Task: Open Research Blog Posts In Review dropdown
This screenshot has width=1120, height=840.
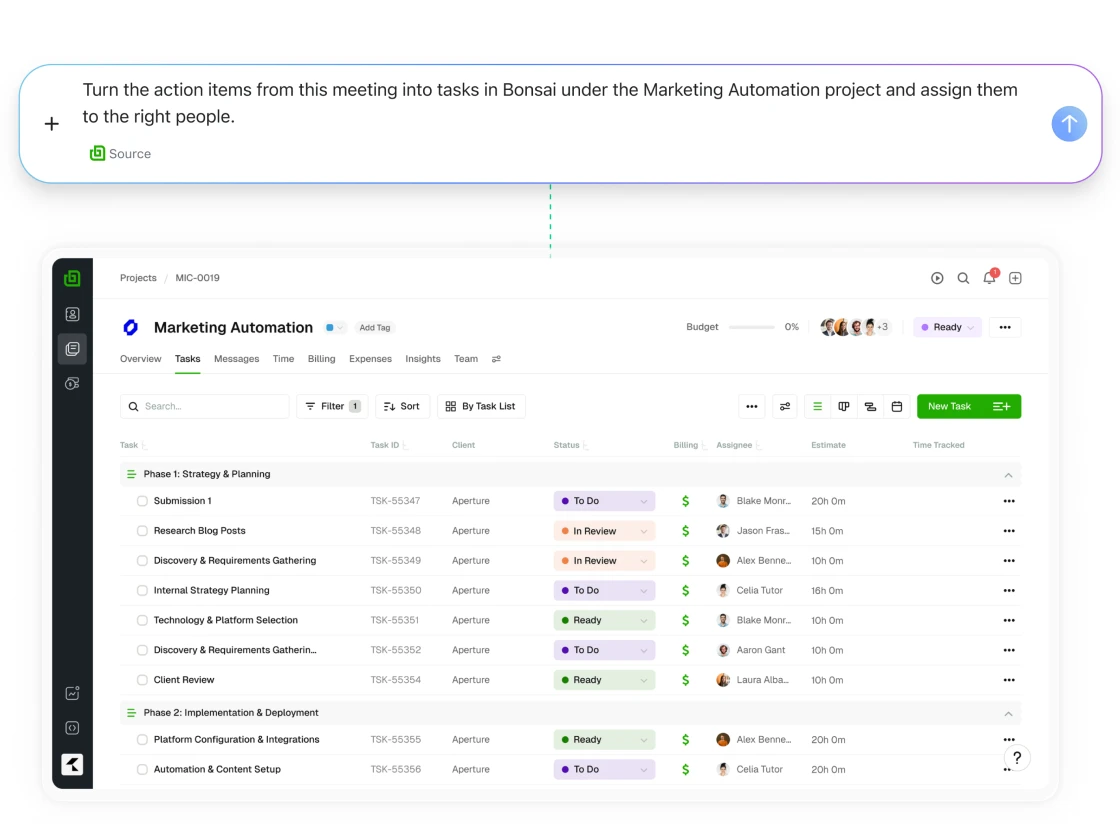Action: click(x=604, y=531)
